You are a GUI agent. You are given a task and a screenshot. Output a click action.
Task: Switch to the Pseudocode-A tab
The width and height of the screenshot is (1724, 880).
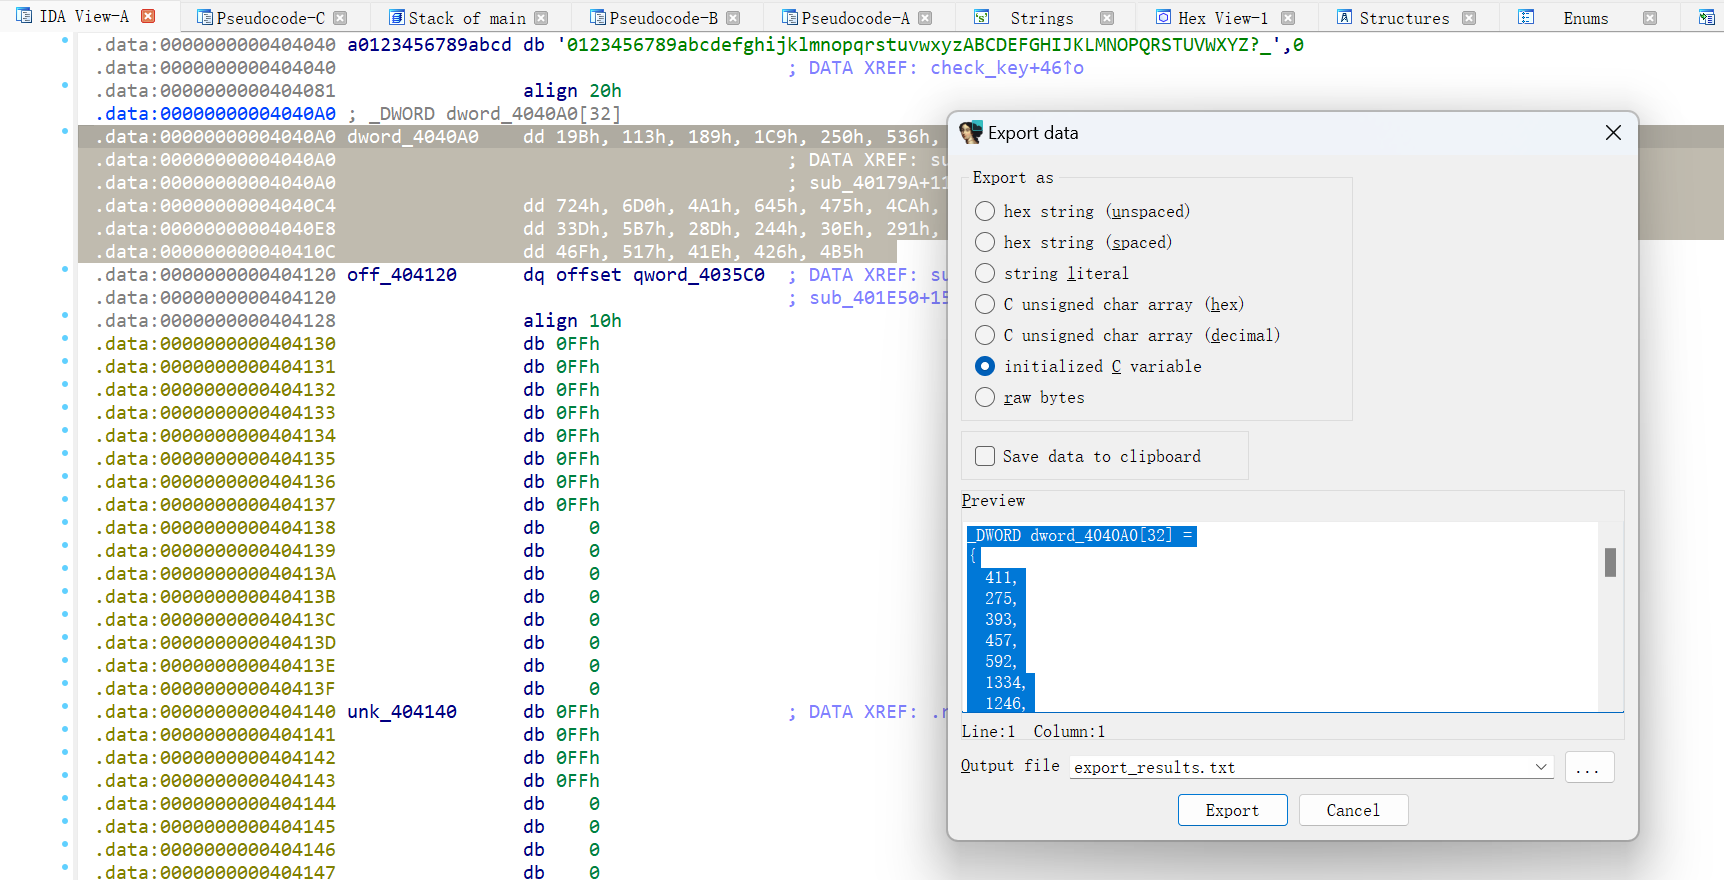click(855, 18)
